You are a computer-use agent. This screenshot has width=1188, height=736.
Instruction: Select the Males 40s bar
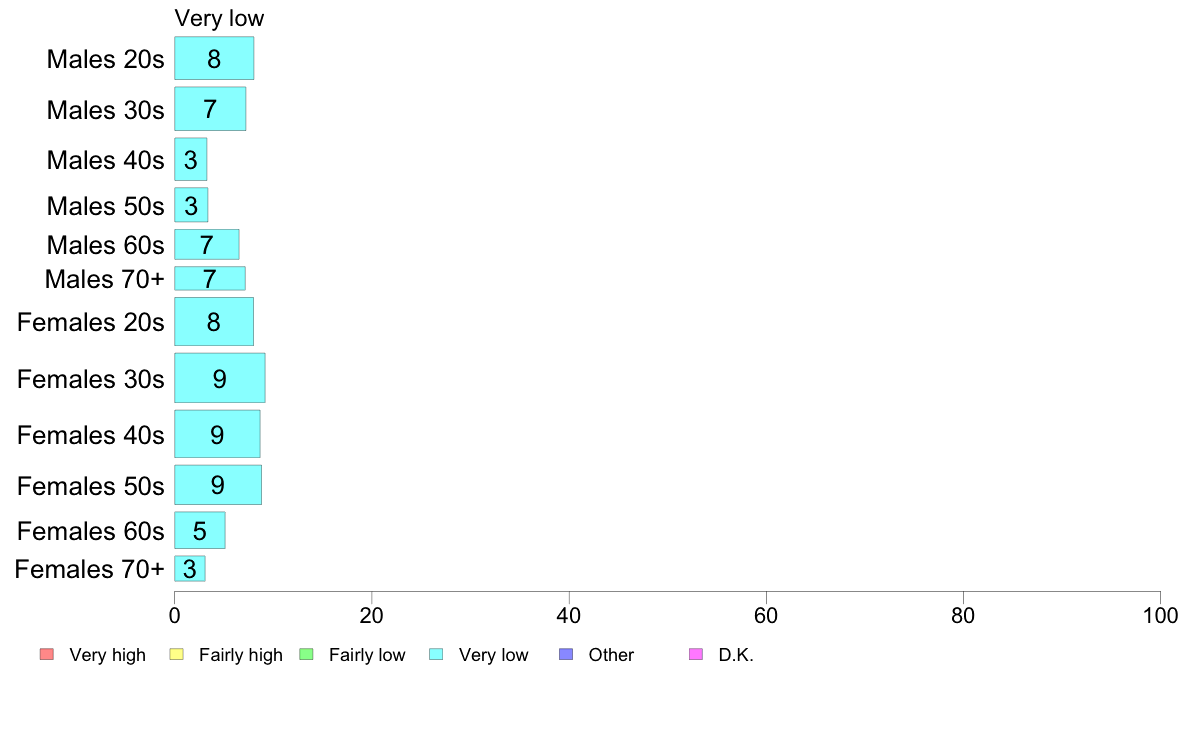click(x=191, y=159)
